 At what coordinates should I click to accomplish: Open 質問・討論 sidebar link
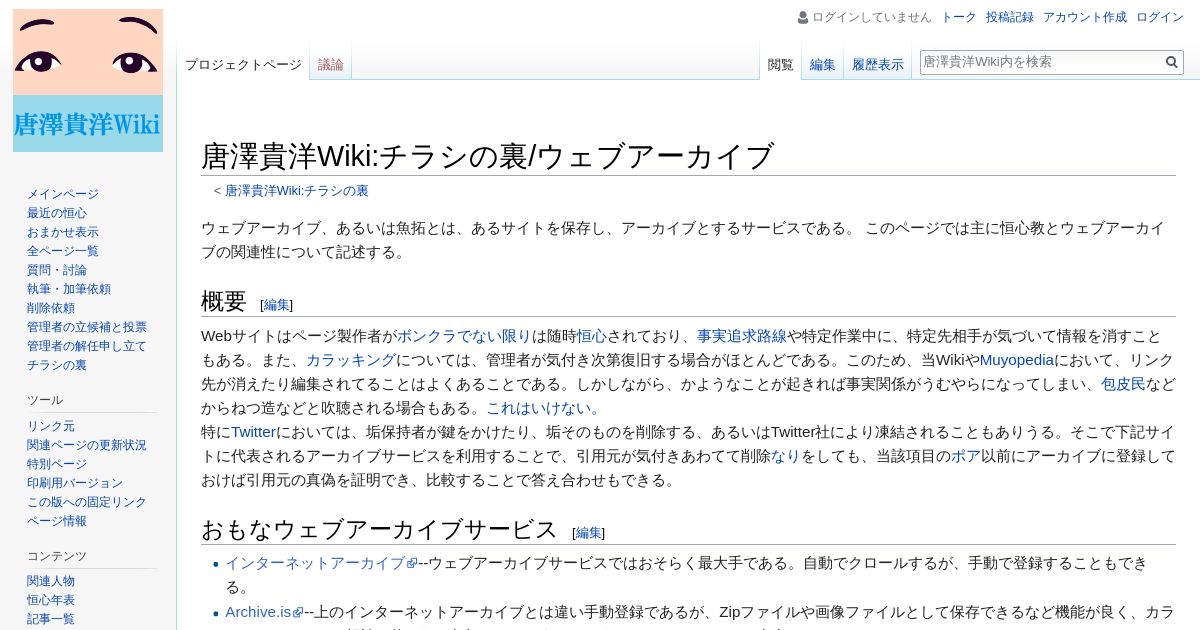57,270
